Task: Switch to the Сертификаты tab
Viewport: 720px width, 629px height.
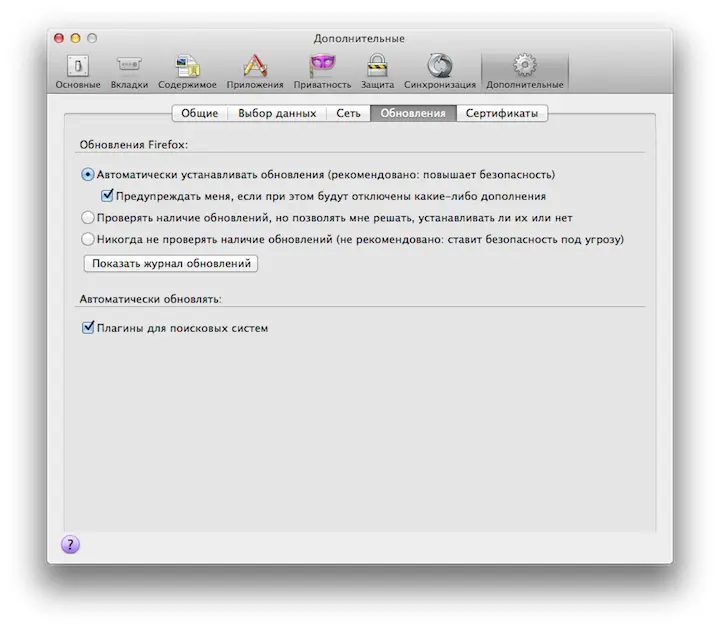Action: pos(501,113)
